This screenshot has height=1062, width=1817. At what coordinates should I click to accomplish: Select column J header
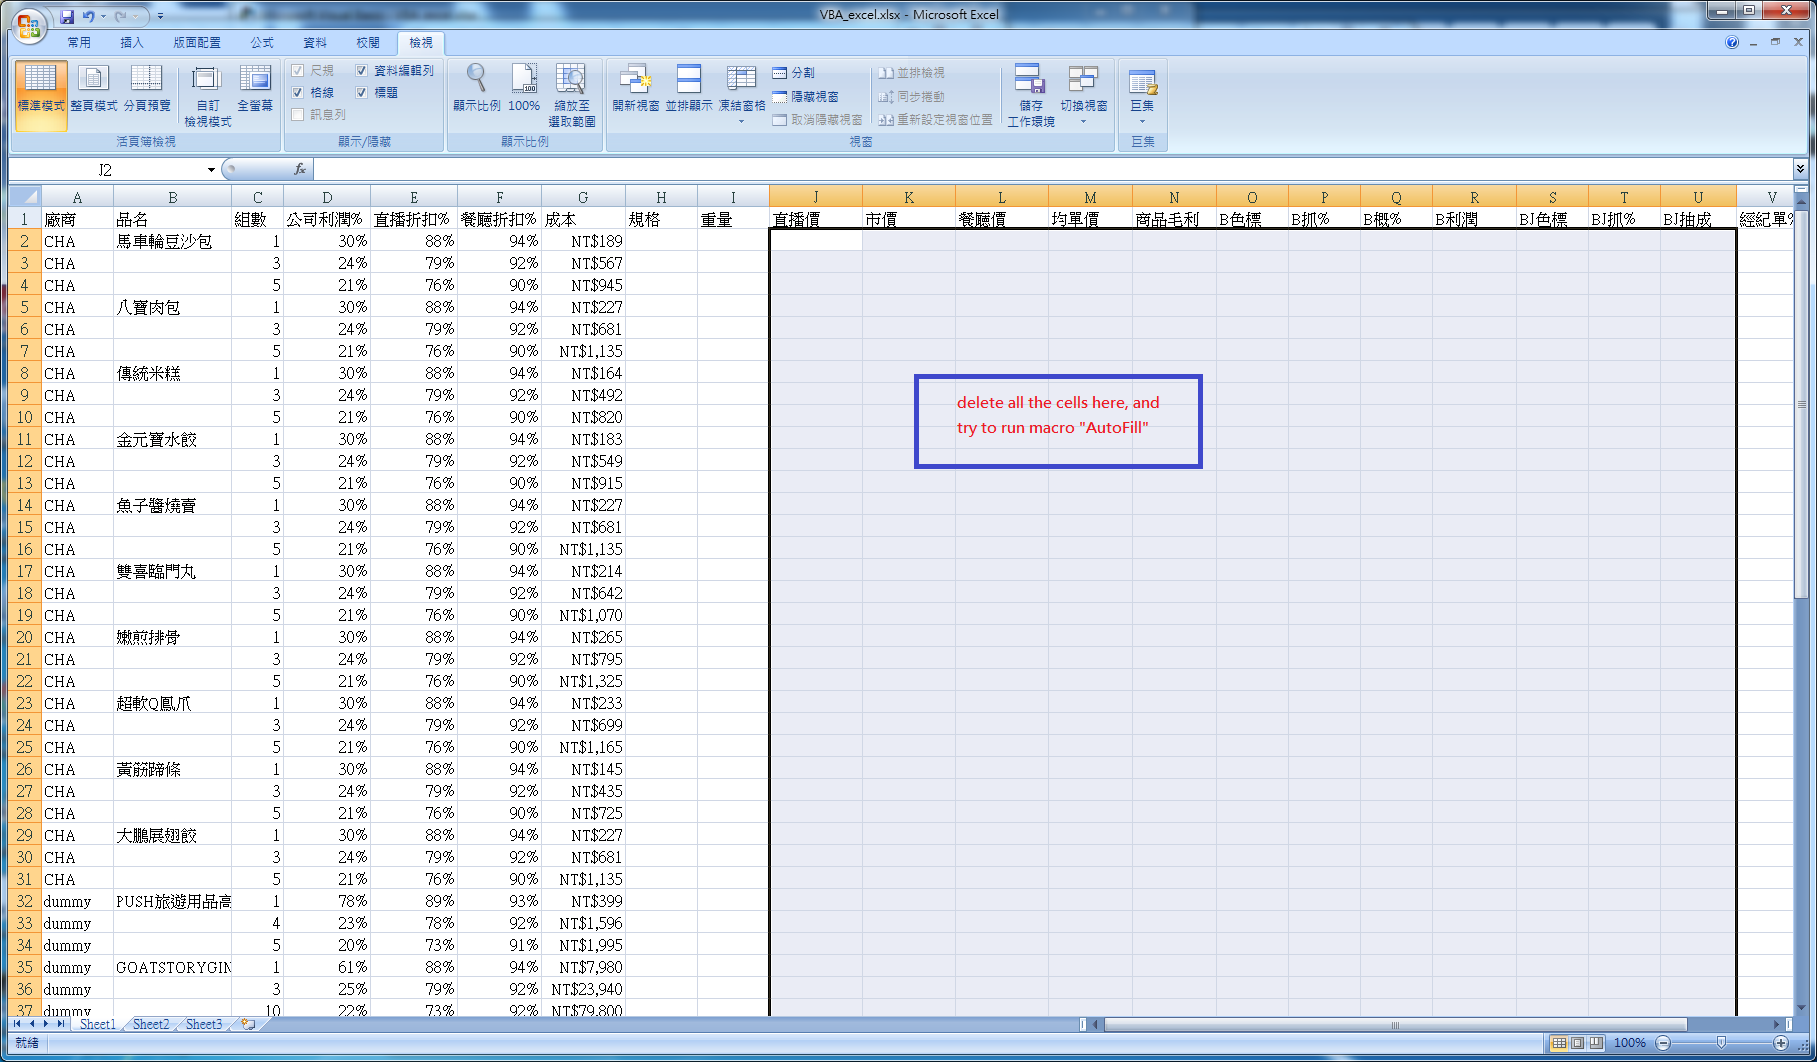tap(816, 197)
